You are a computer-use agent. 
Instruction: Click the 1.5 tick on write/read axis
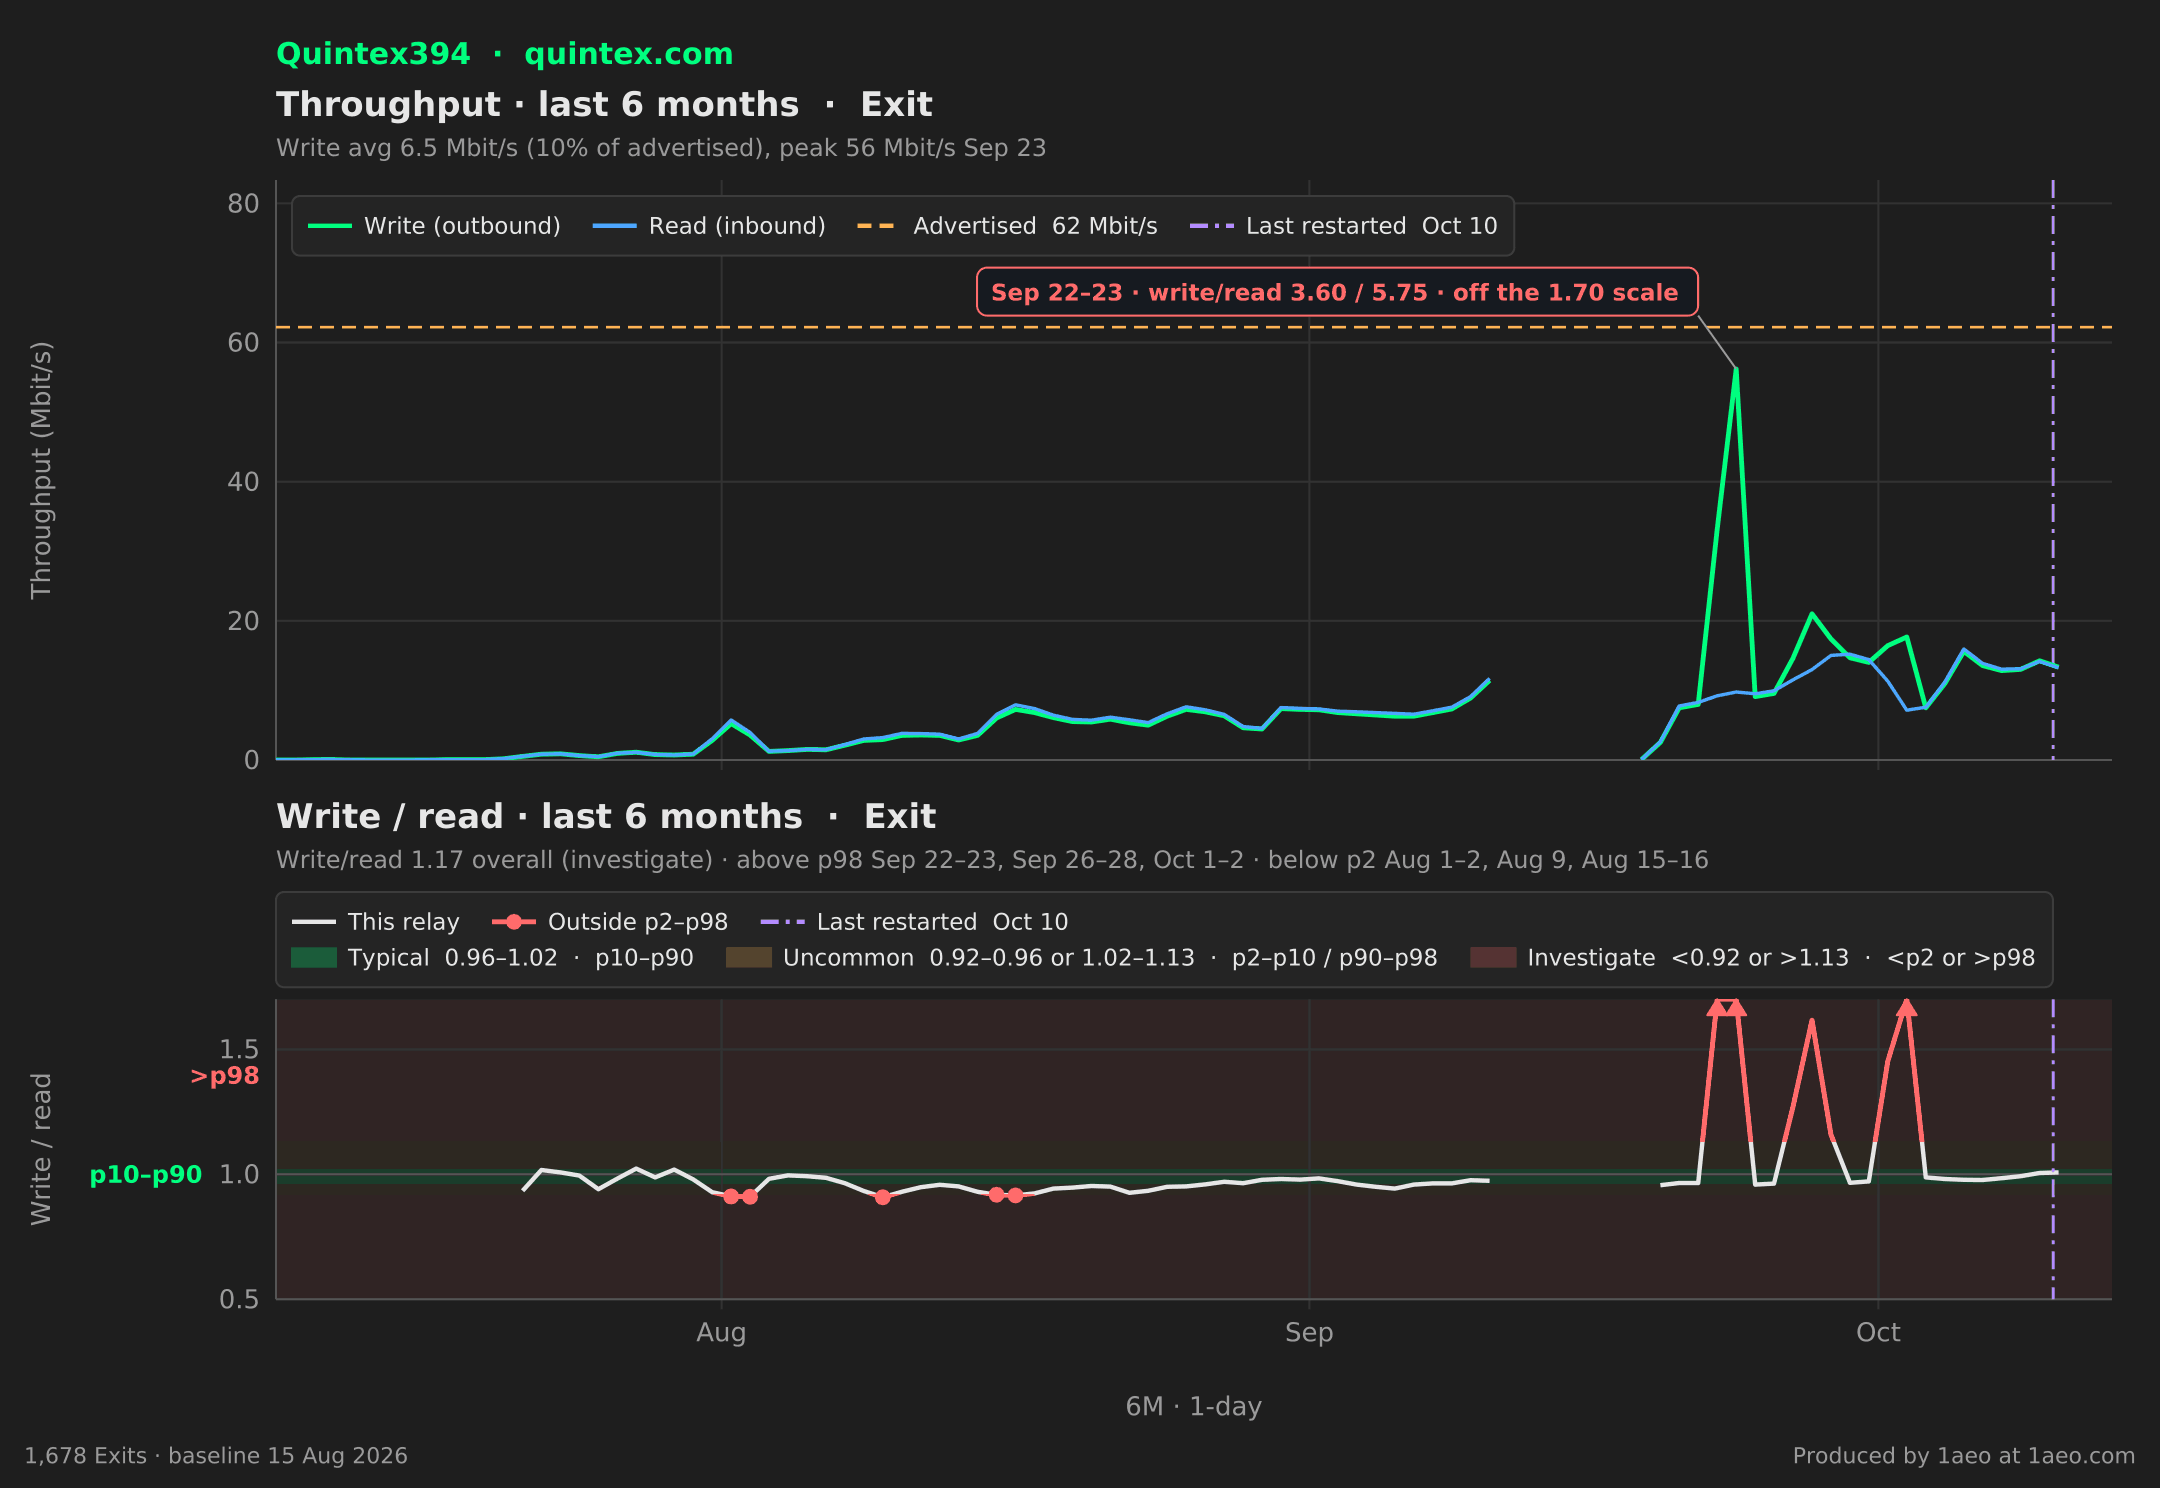point(239,1049)
